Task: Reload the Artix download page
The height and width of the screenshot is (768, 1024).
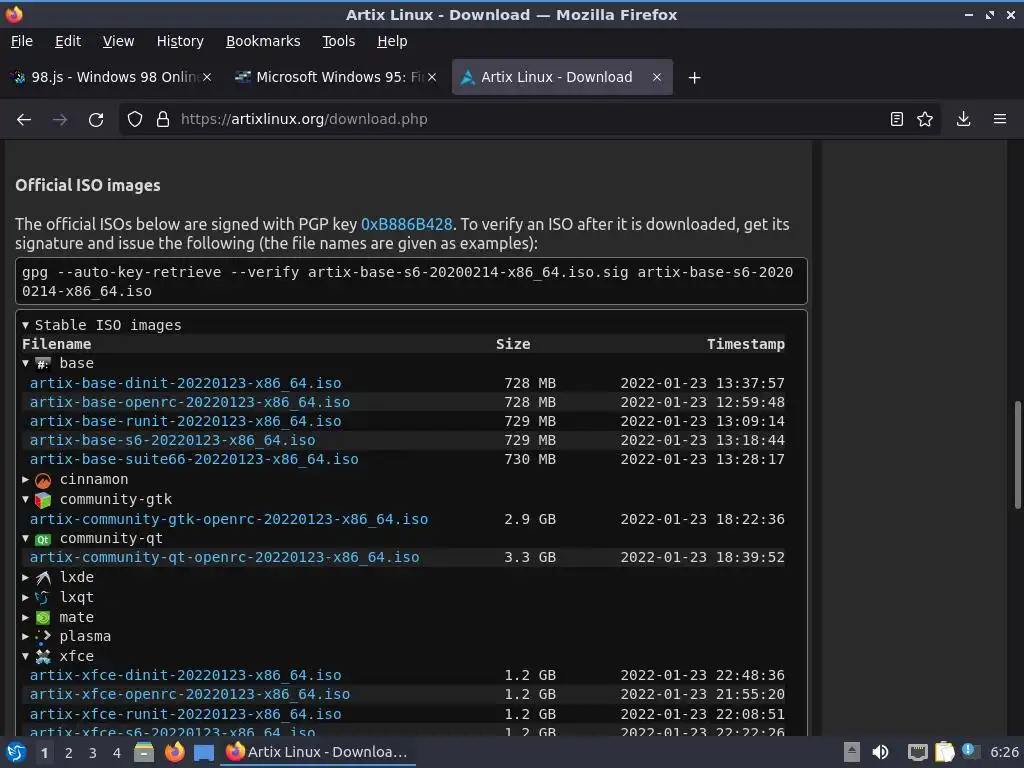Action: click(x=96, y=120)
